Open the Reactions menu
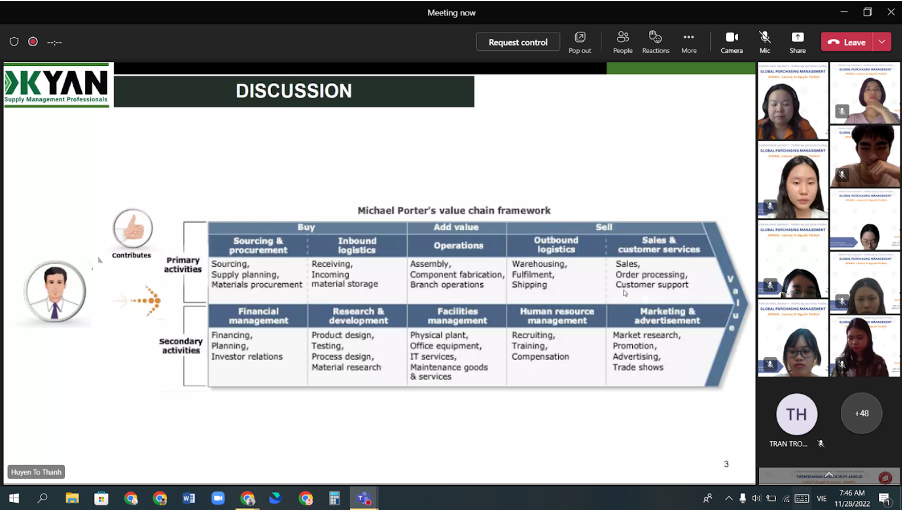The image size is (902, 510). coord(655,42)
